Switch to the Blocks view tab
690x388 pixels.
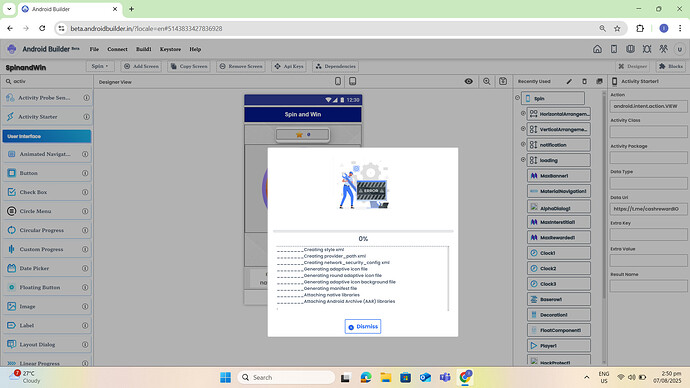click(671, 66)
